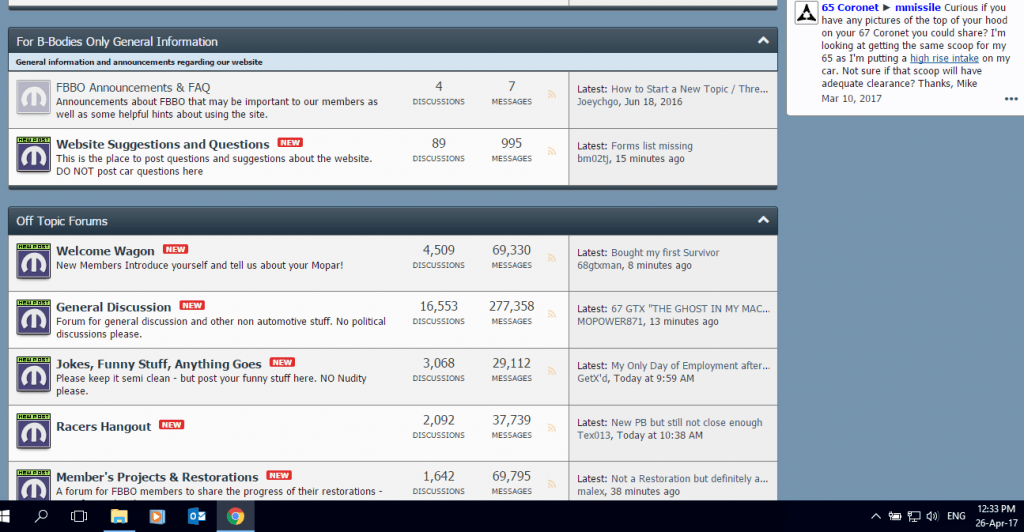Open Member's Projects & Restorations forum
This screenshot has height=532, width=1024.
[157, 477]
